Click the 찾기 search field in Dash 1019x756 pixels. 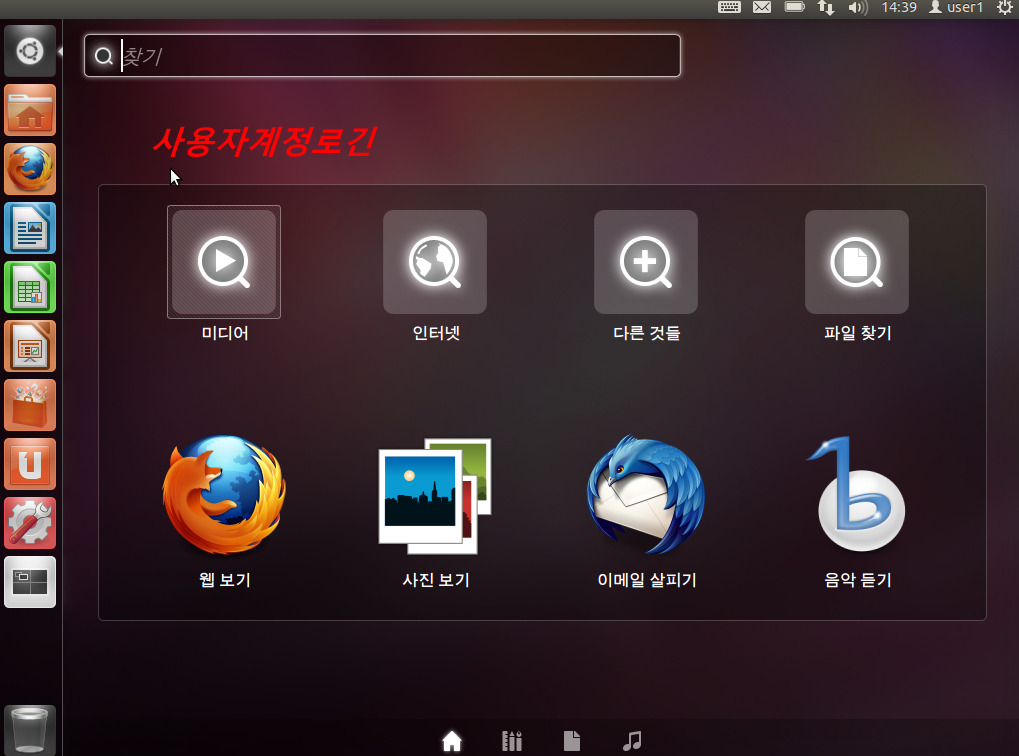(x=400, y=56)
